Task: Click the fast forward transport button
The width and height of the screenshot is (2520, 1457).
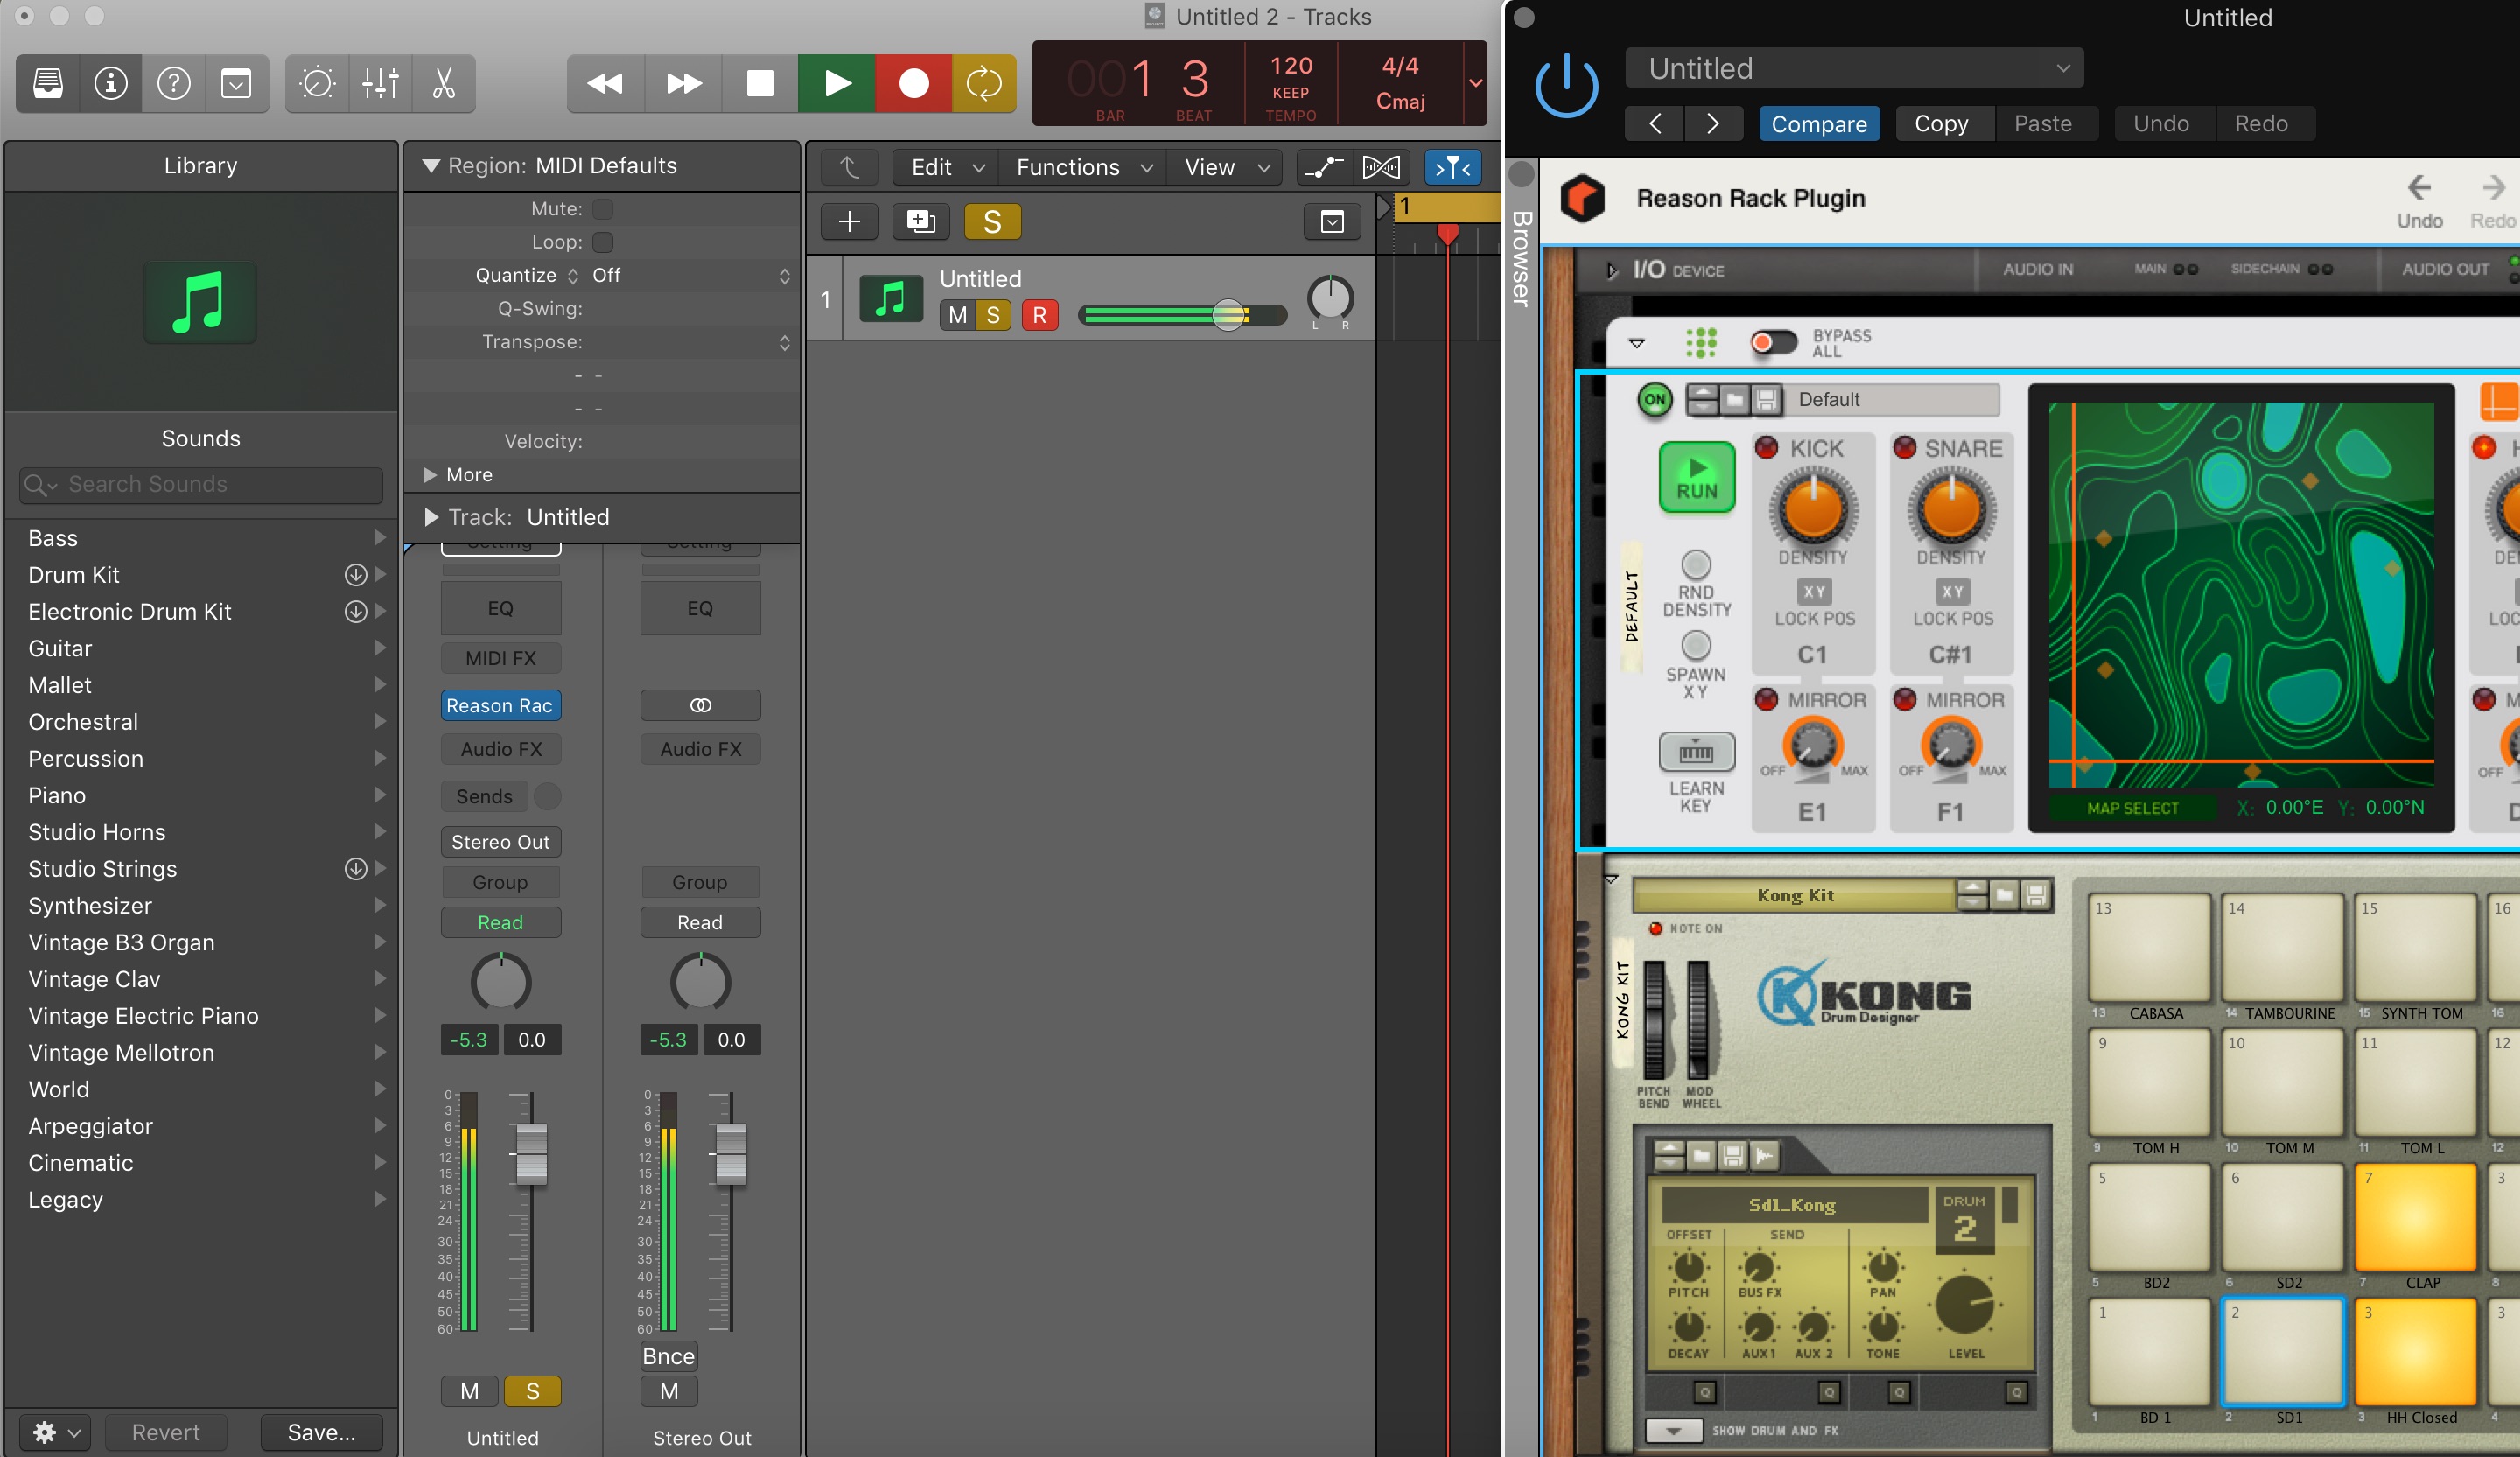Action: pos(683,83)
